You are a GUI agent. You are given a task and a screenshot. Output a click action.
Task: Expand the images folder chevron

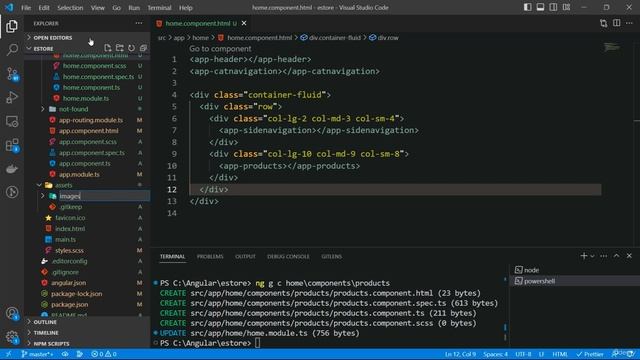(x=42, y=196)
